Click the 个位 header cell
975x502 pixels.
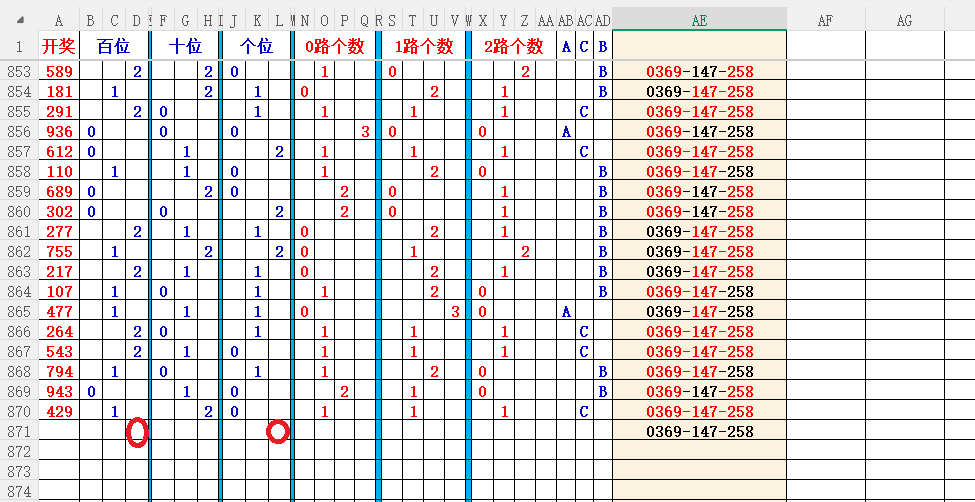(256, 45)
